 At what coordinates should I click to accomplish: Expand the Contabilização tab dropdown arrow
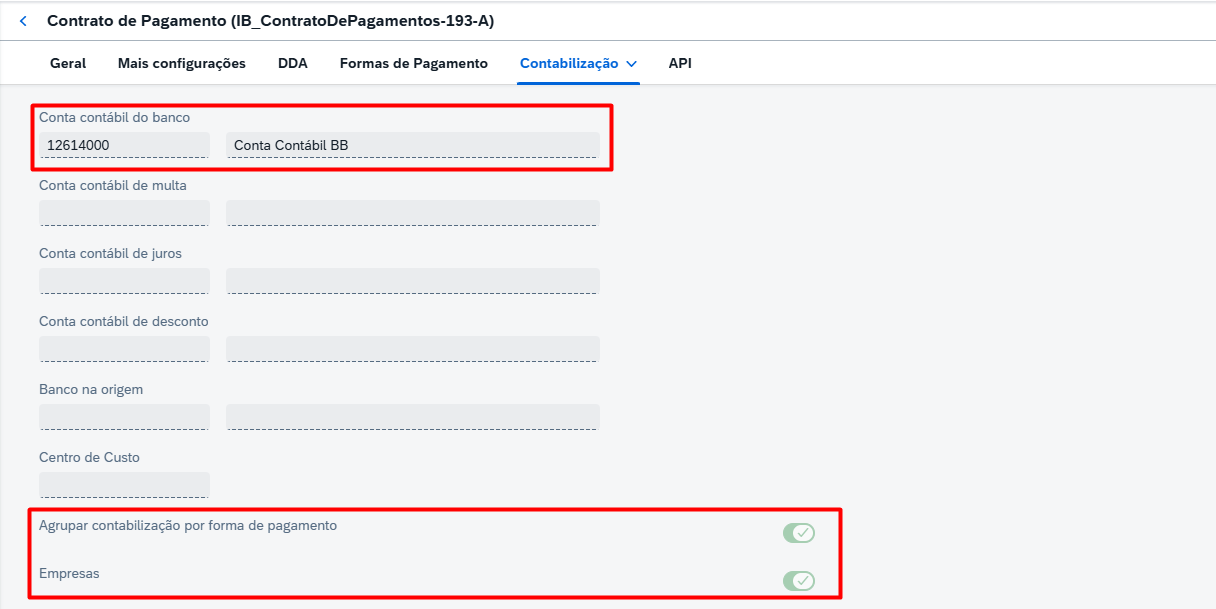tap(631, 63)
